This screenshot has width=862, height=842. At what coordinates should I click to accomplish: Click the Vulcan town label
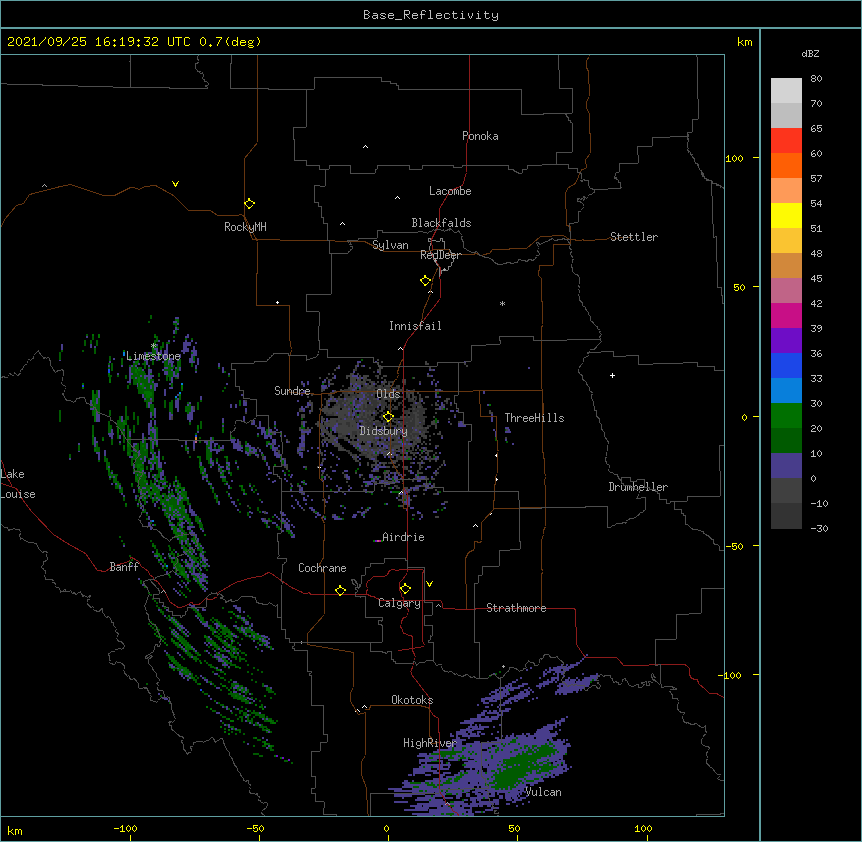[x=543, y=792]
